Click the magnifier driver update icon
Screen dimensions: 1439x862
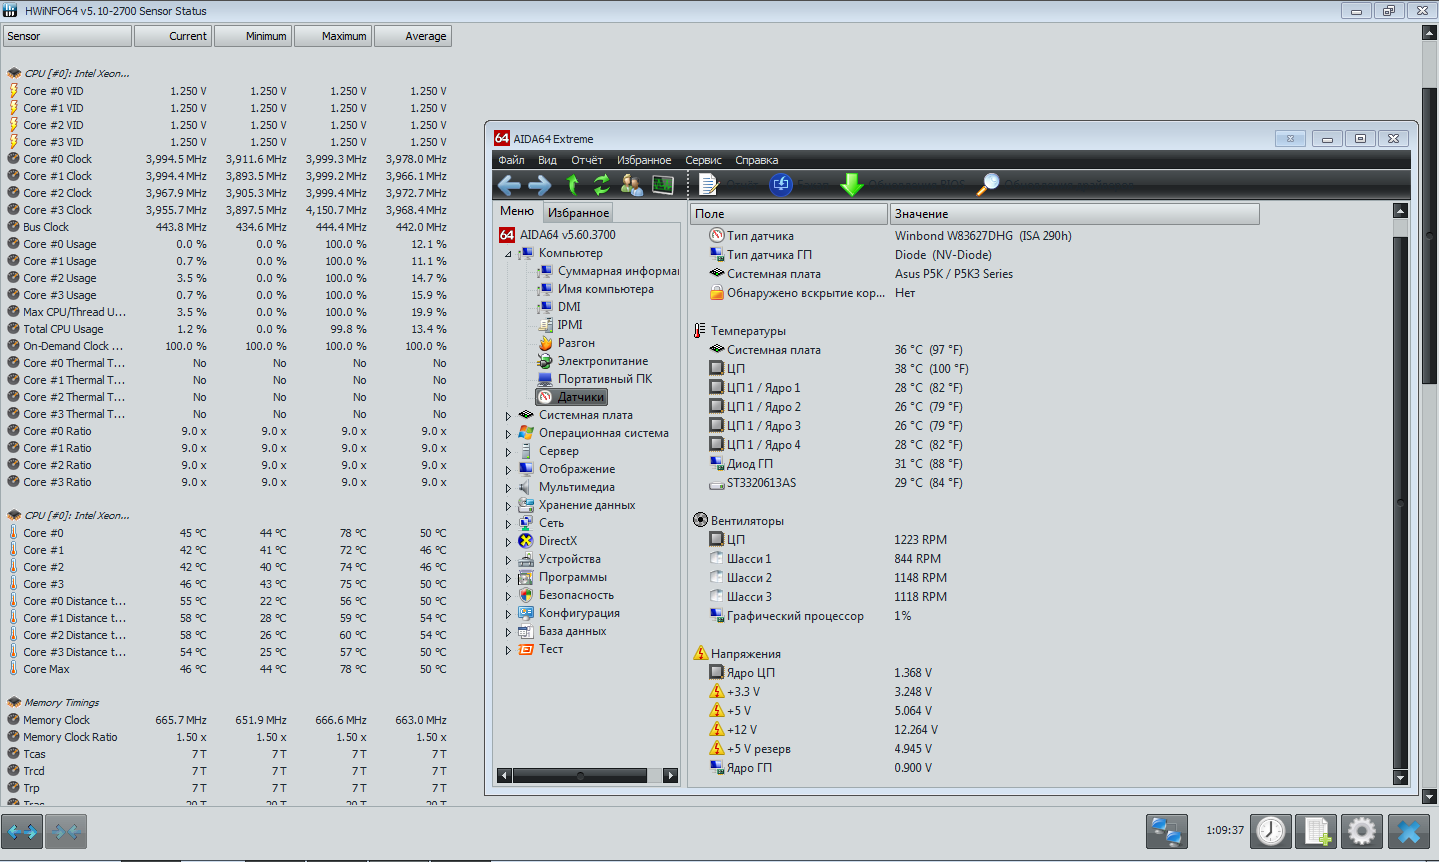point(988,185)
